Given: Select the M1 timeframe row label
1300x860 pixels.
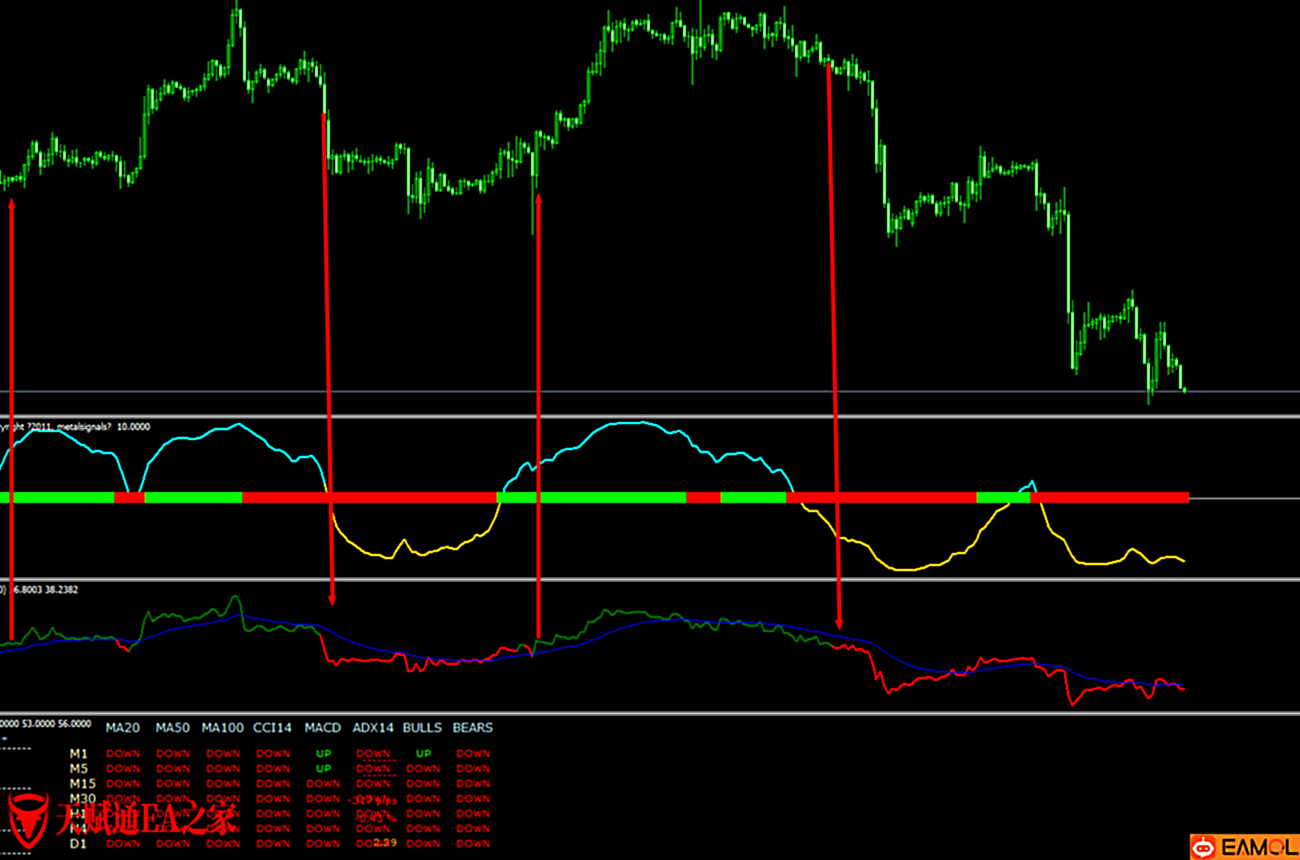Looking at the screenshot, I should tap(79, 753).
